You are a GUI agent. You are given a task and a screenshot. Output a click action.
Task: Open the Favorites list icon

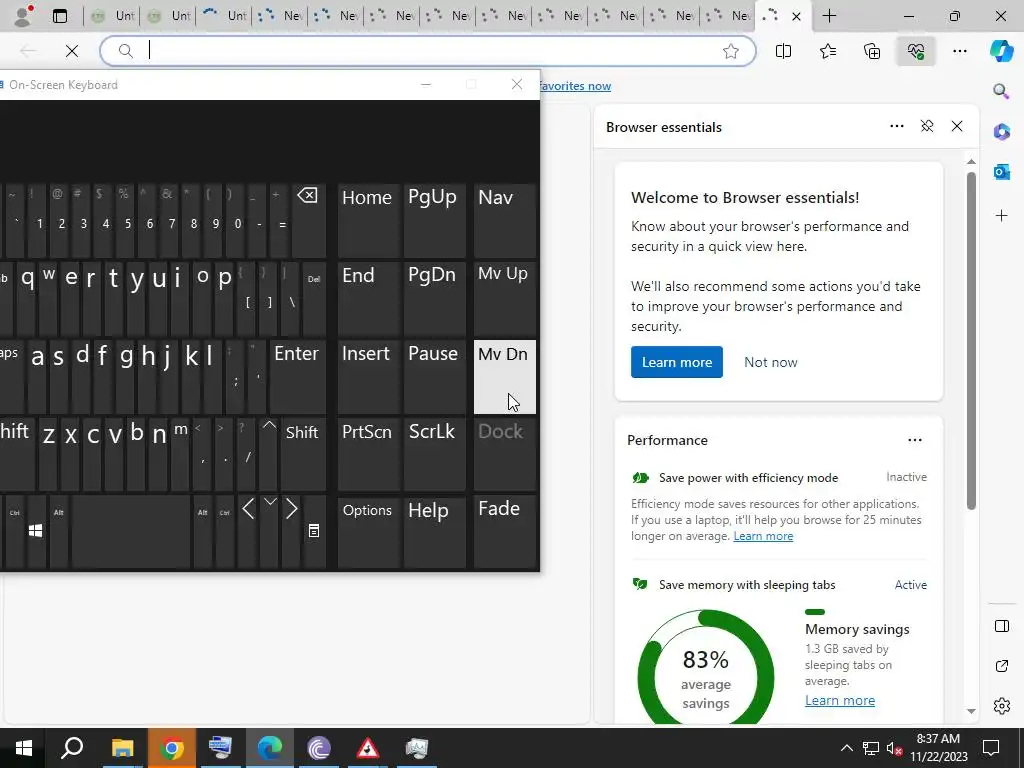(x=827, y=51)
